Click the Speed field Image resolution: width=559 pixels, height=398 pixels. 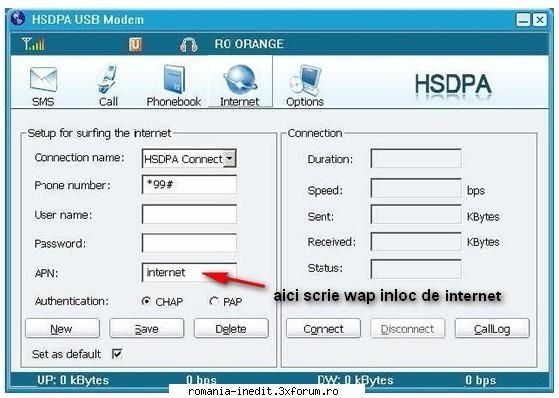tap(416, 188)
